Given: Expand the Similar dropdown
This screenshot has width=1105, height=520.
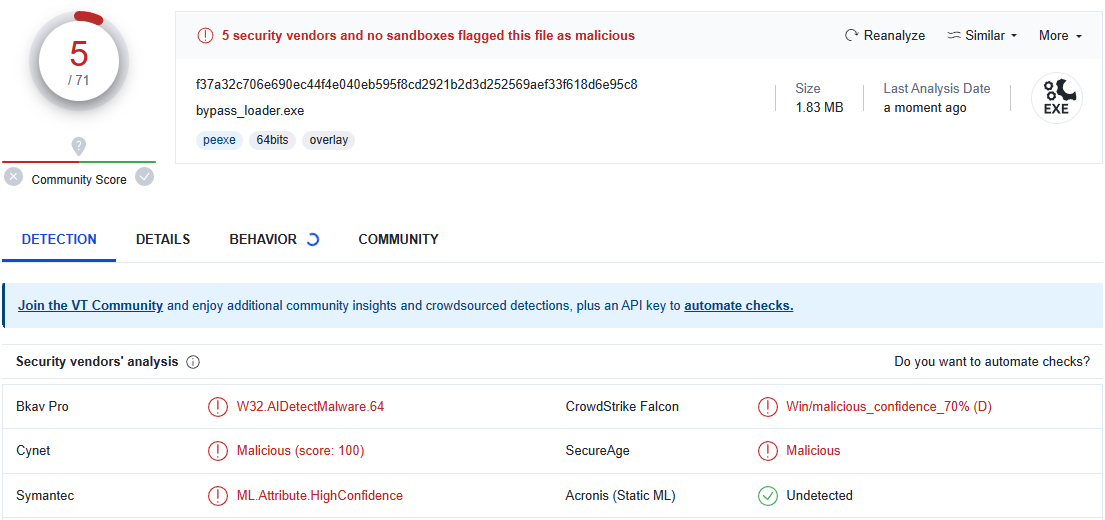Looking at the screenshot, I should click(982, 36).
